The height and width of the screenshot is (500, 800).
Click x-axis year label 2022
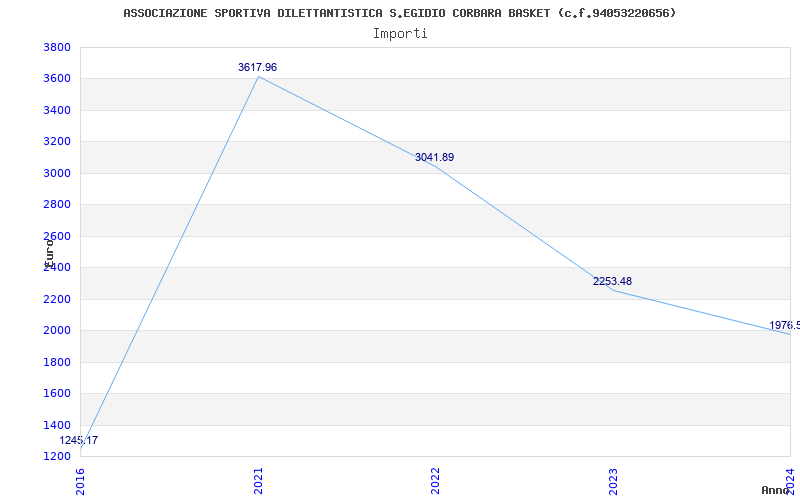pos(435,482)
